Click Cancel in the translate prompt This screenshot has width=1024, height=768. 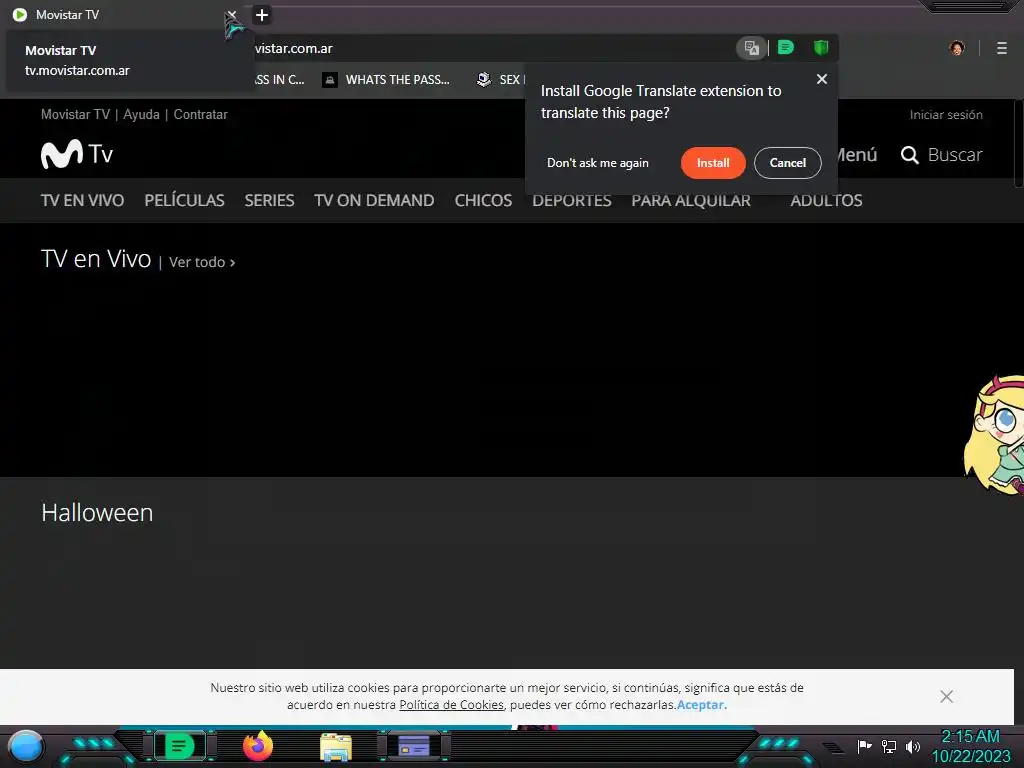(788, 163)
